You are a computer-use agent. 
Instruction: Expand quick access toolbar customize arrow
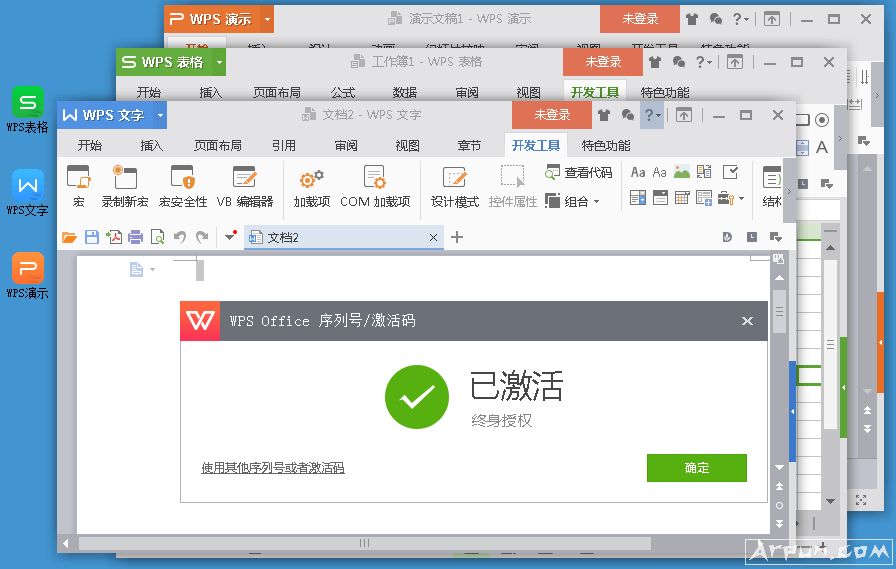coord(230,235)
